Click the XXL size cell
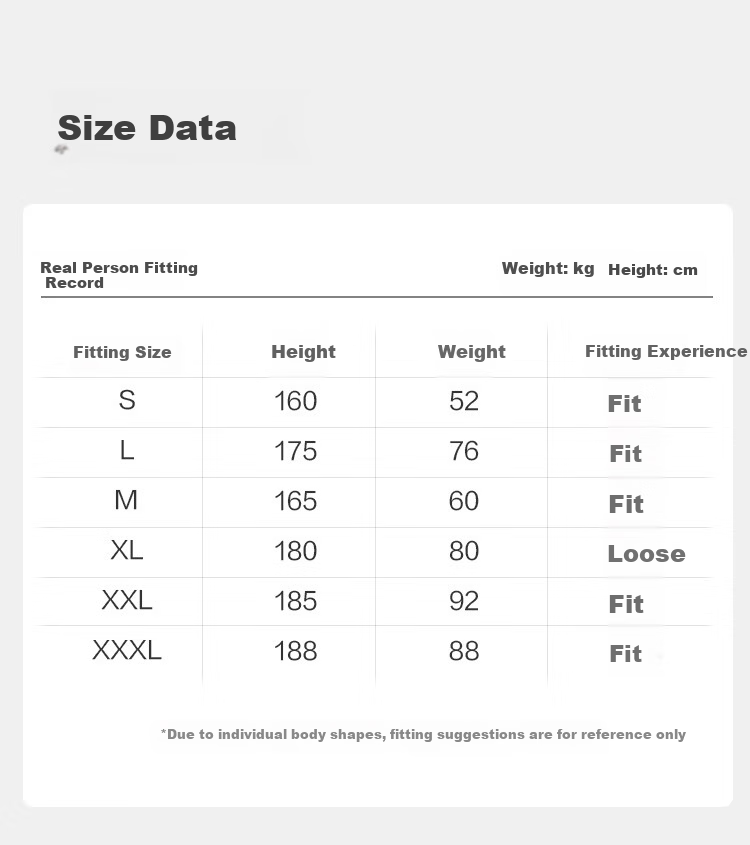Image resolution: width=750 pixels, height=845 pixels. (x=127, y=600)
